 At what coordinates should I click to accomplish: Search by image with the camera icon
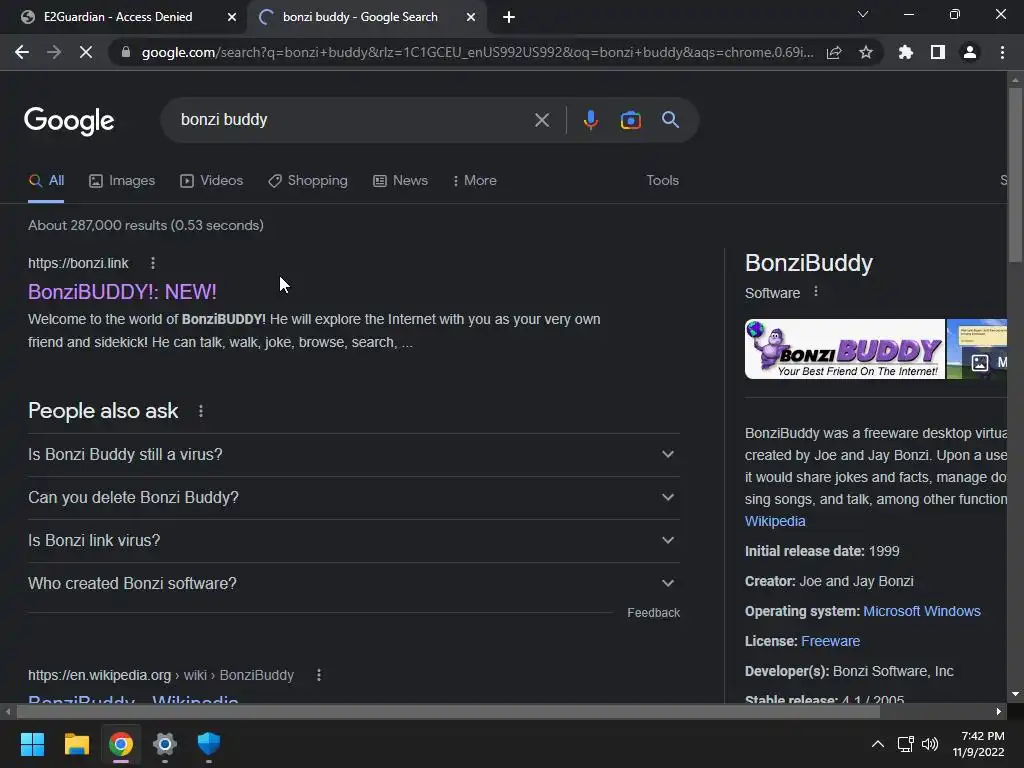click(x=630, y=120)
